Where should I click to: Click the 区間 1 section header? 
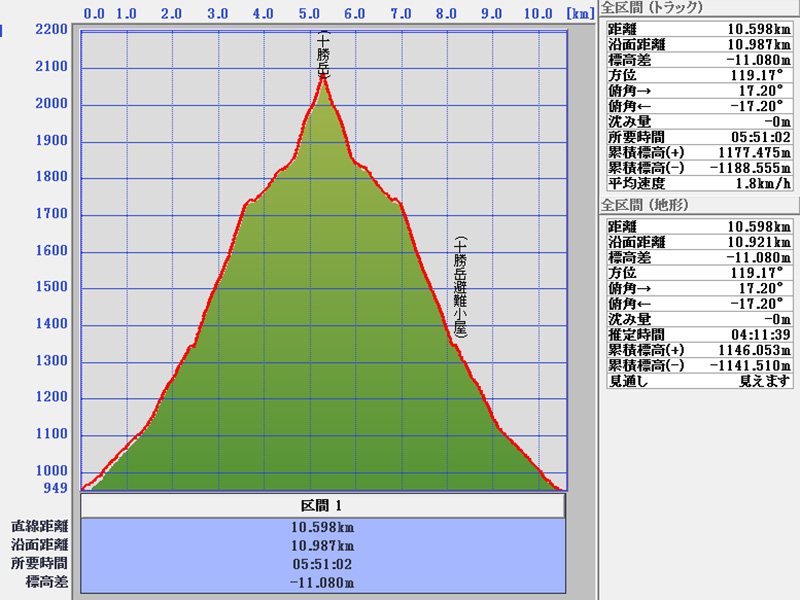point(322,506)
